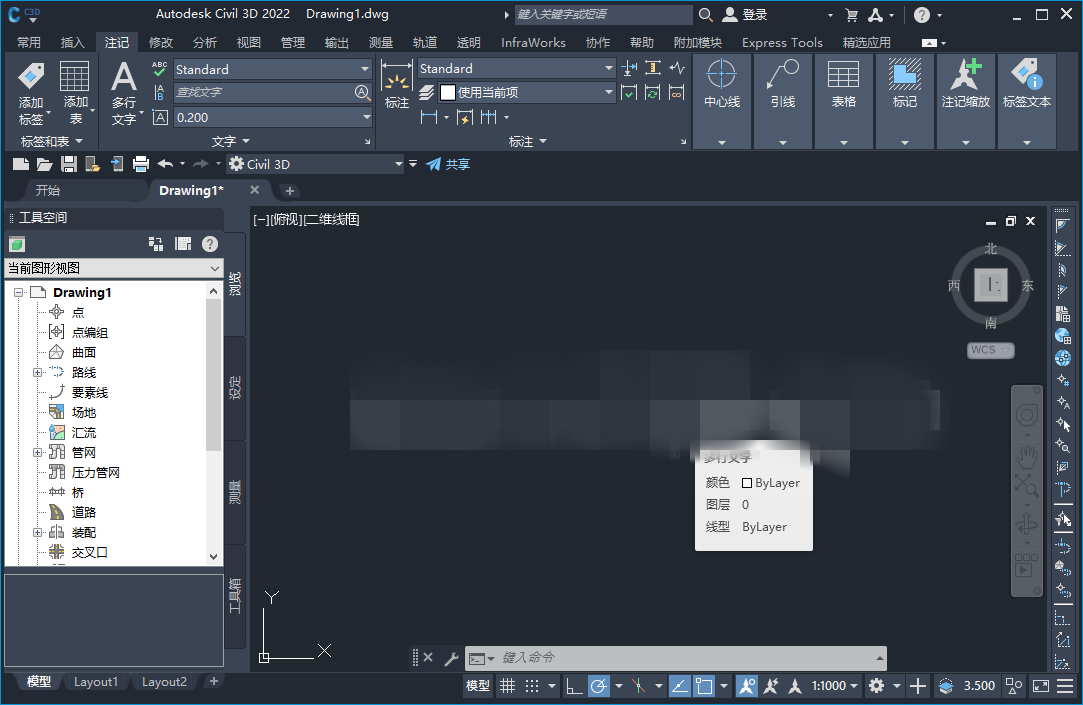Open the Express Tools ribbon tab
Image resolution: width=1083 pixels, height=705 pixels.
click(x=782, y=43)
